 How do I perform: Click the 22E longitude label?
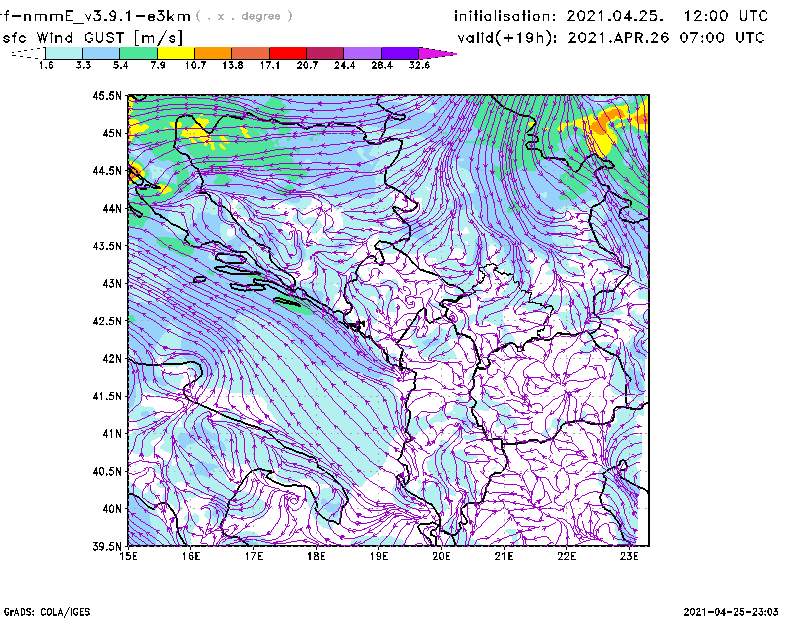pyautogui.click(x=567, y=556)
